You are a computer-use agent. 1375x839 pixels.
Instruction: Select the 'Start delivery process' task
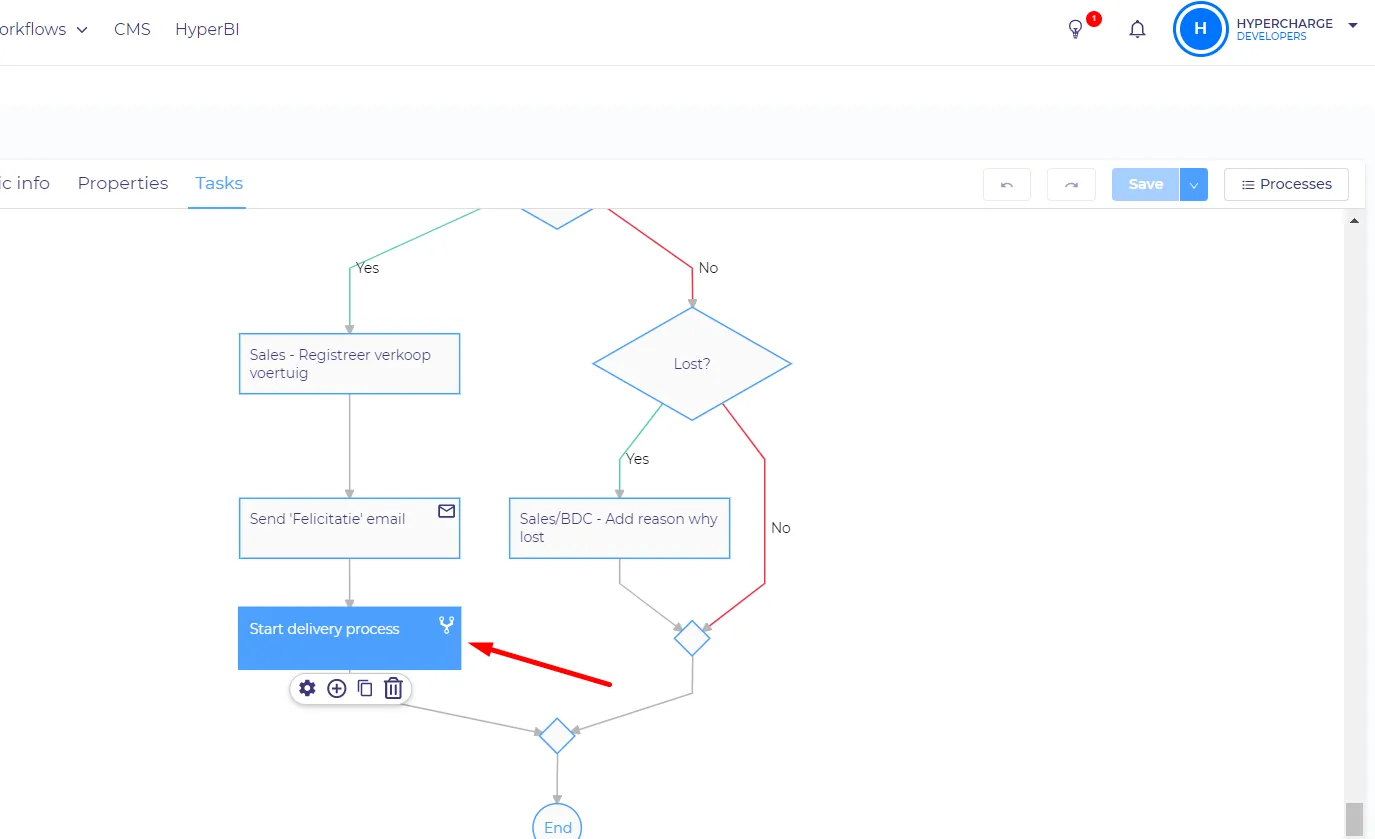[349, 638]
